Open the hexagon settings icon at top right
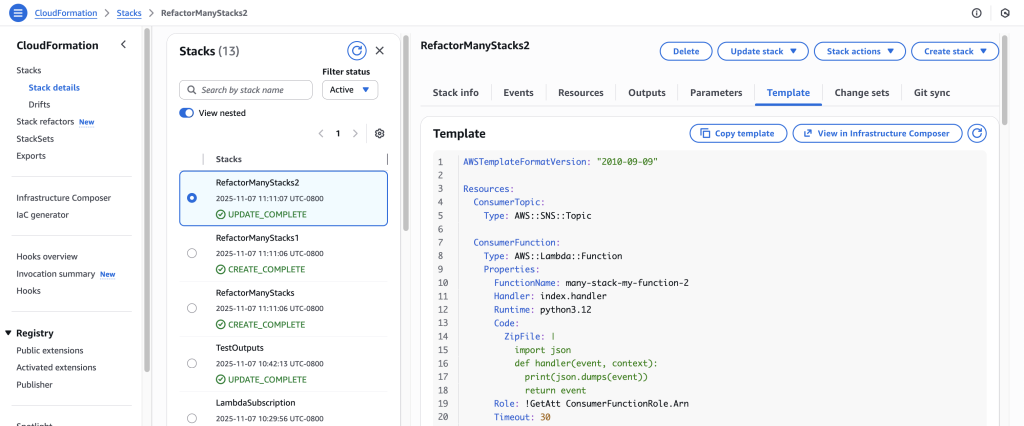The width and height of the screenshot is (1024, 426). tap(1005, 13)
